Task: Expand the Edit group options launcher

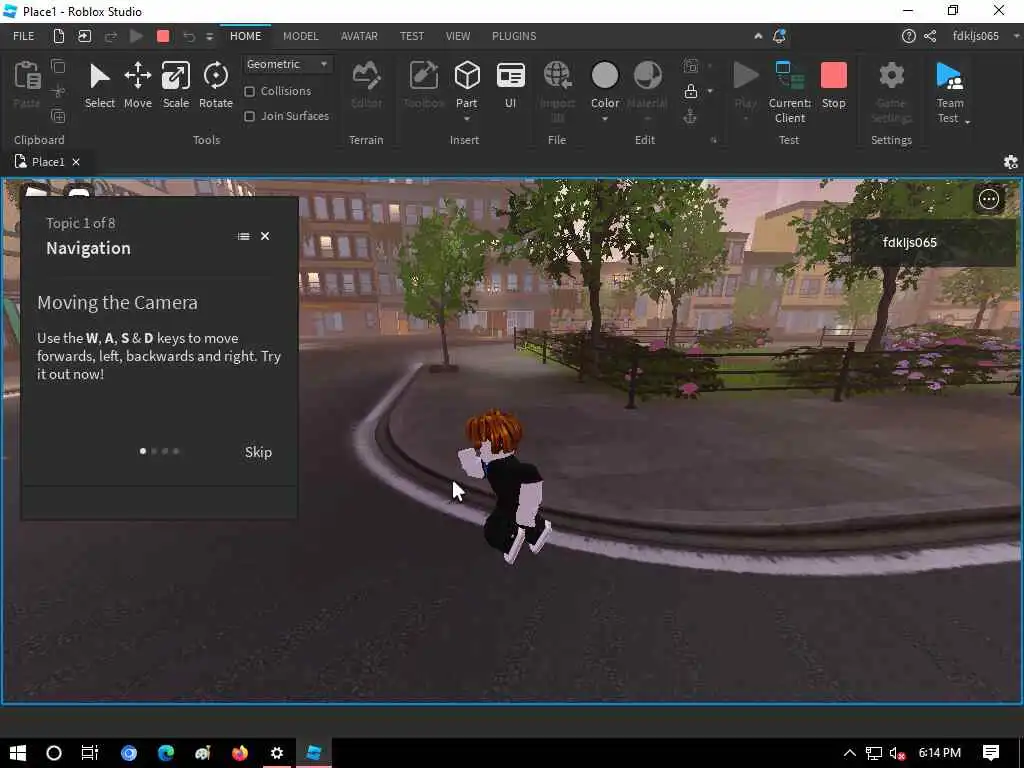Action: (713, 140)
